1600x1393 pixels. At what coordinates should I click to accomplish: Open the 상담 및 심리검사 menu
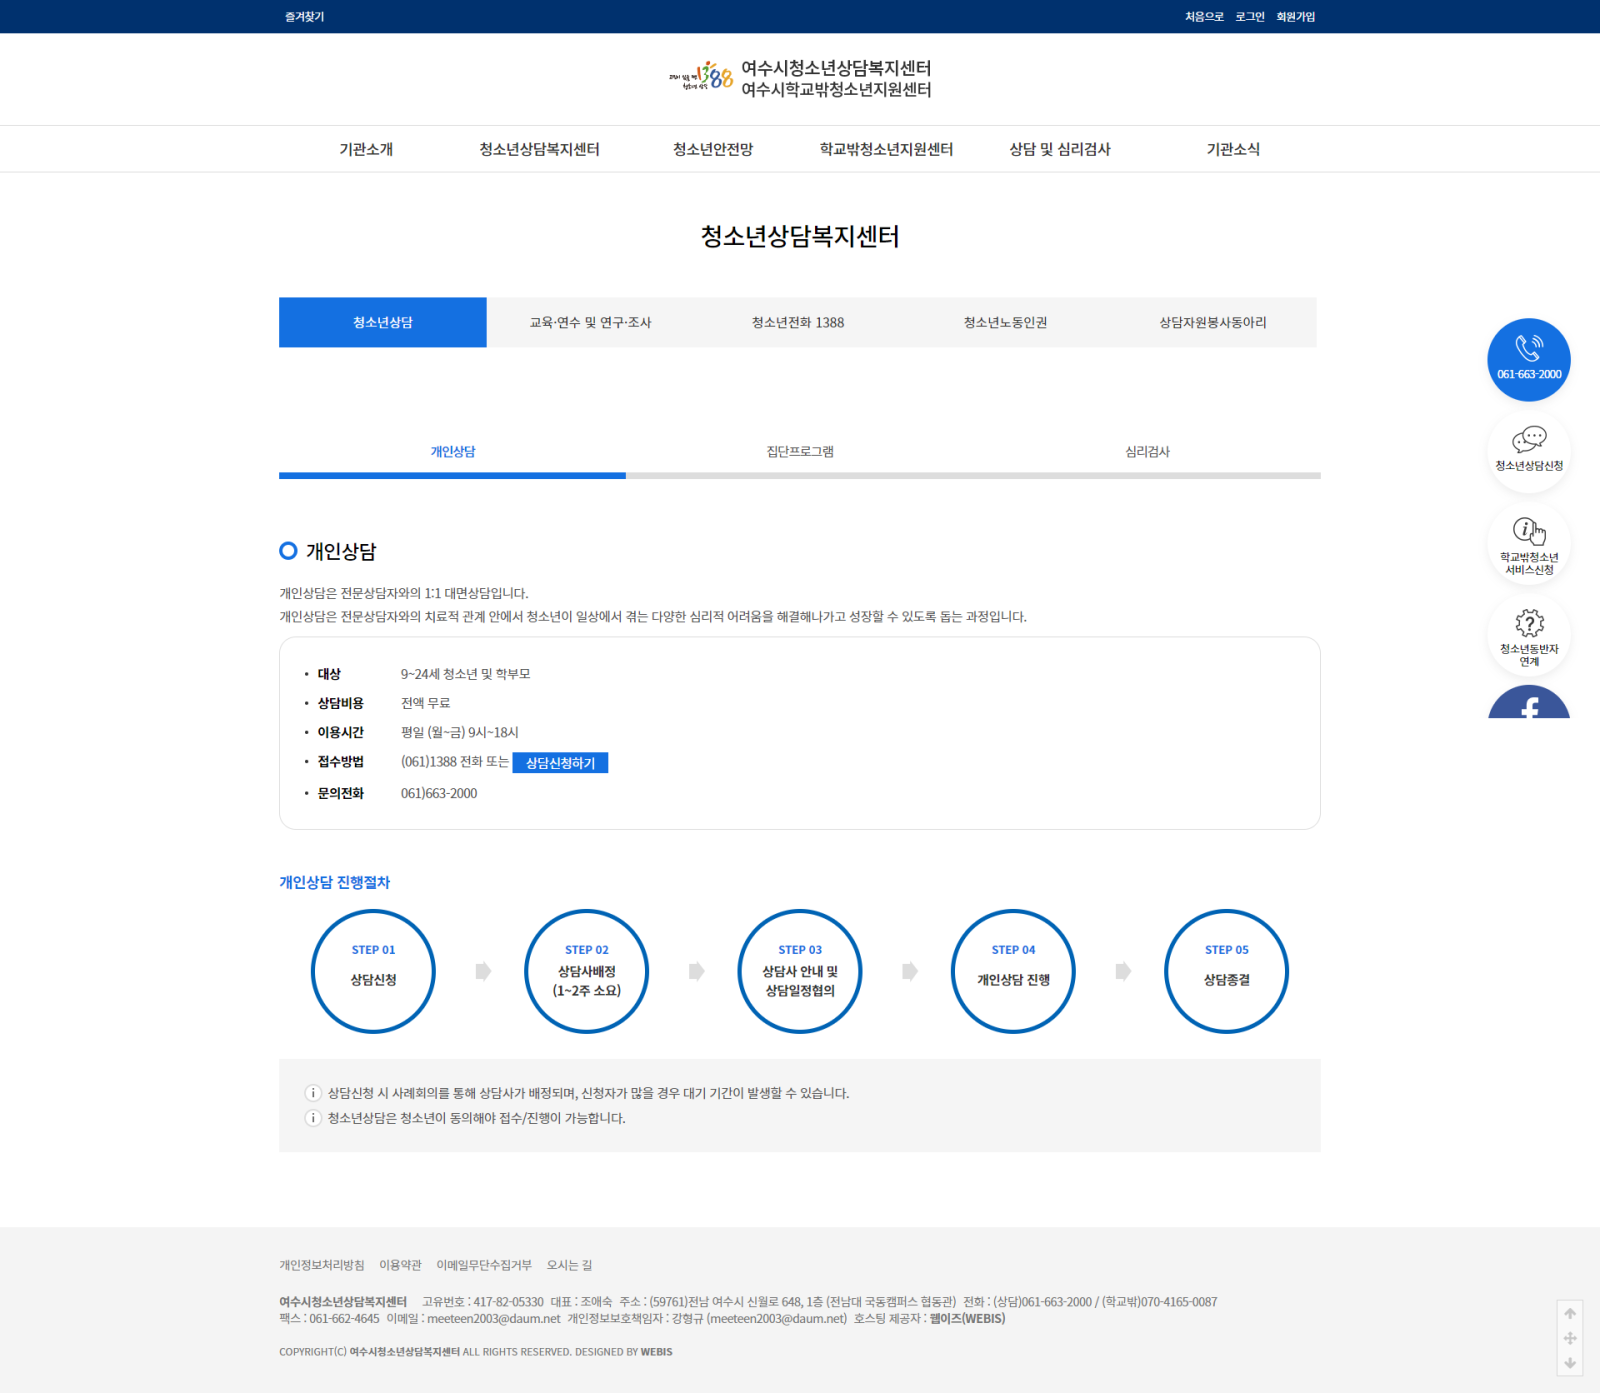tap(1059, 149)
